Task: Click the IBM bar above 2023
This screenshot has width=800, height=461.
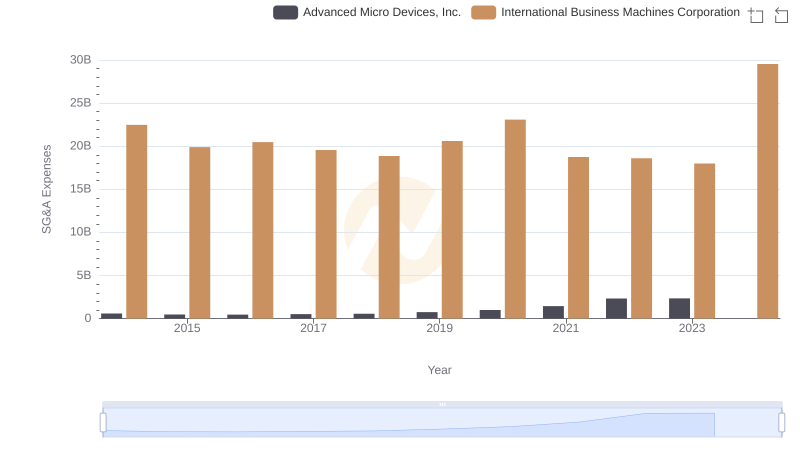Action: (704, 241)
